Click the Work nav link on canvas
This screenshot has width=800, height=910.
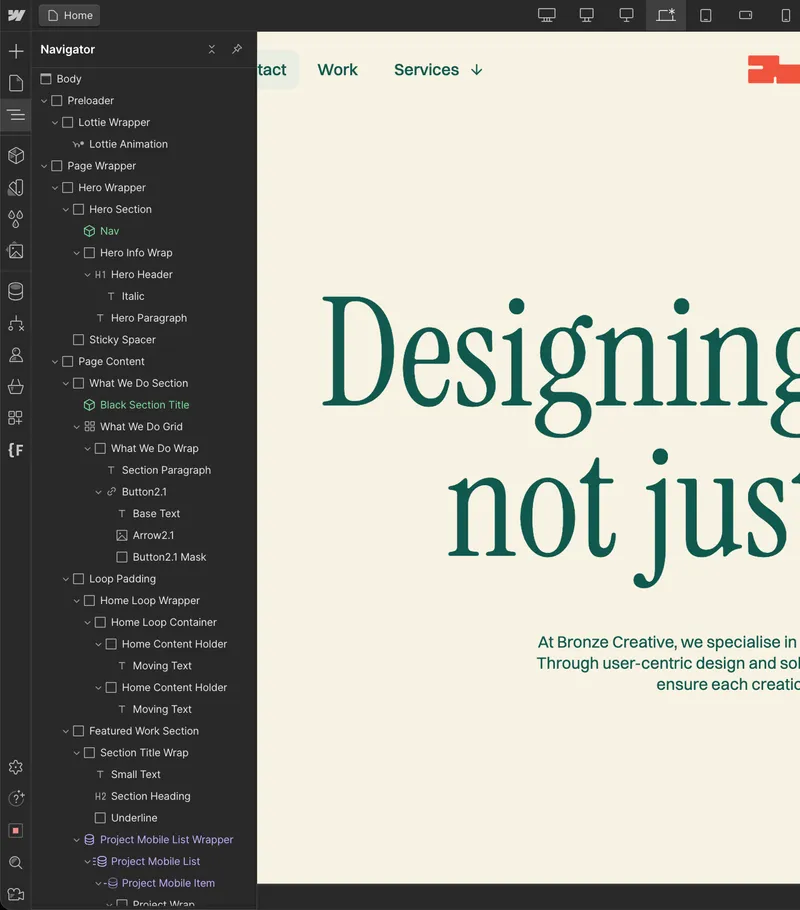(x=337, y=69)
